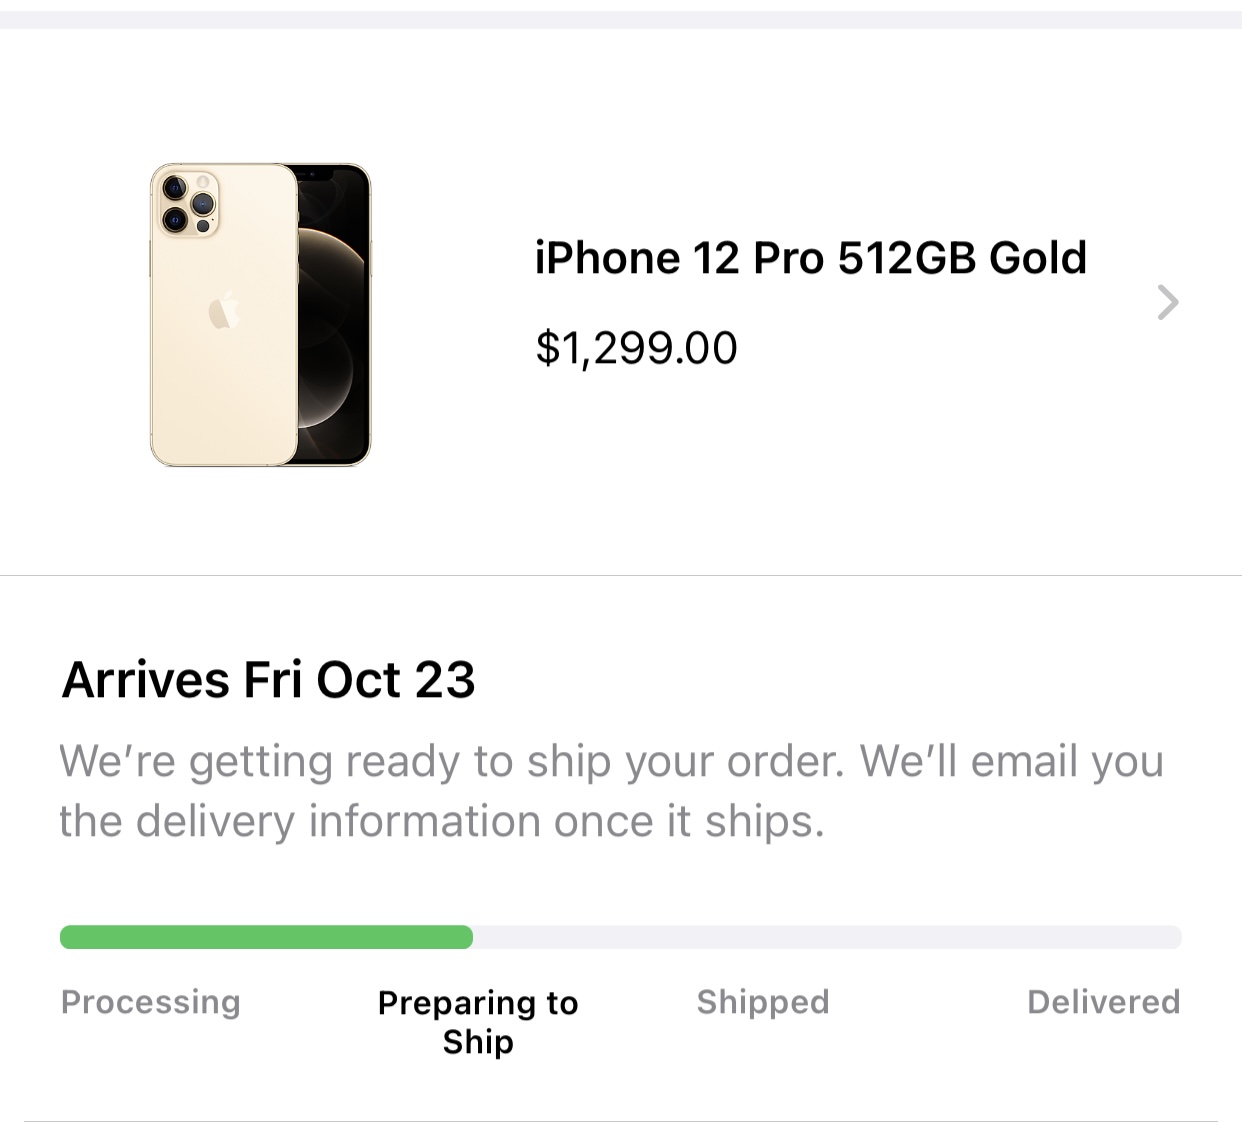Click the gray strip at top of screen

point(621,19)
